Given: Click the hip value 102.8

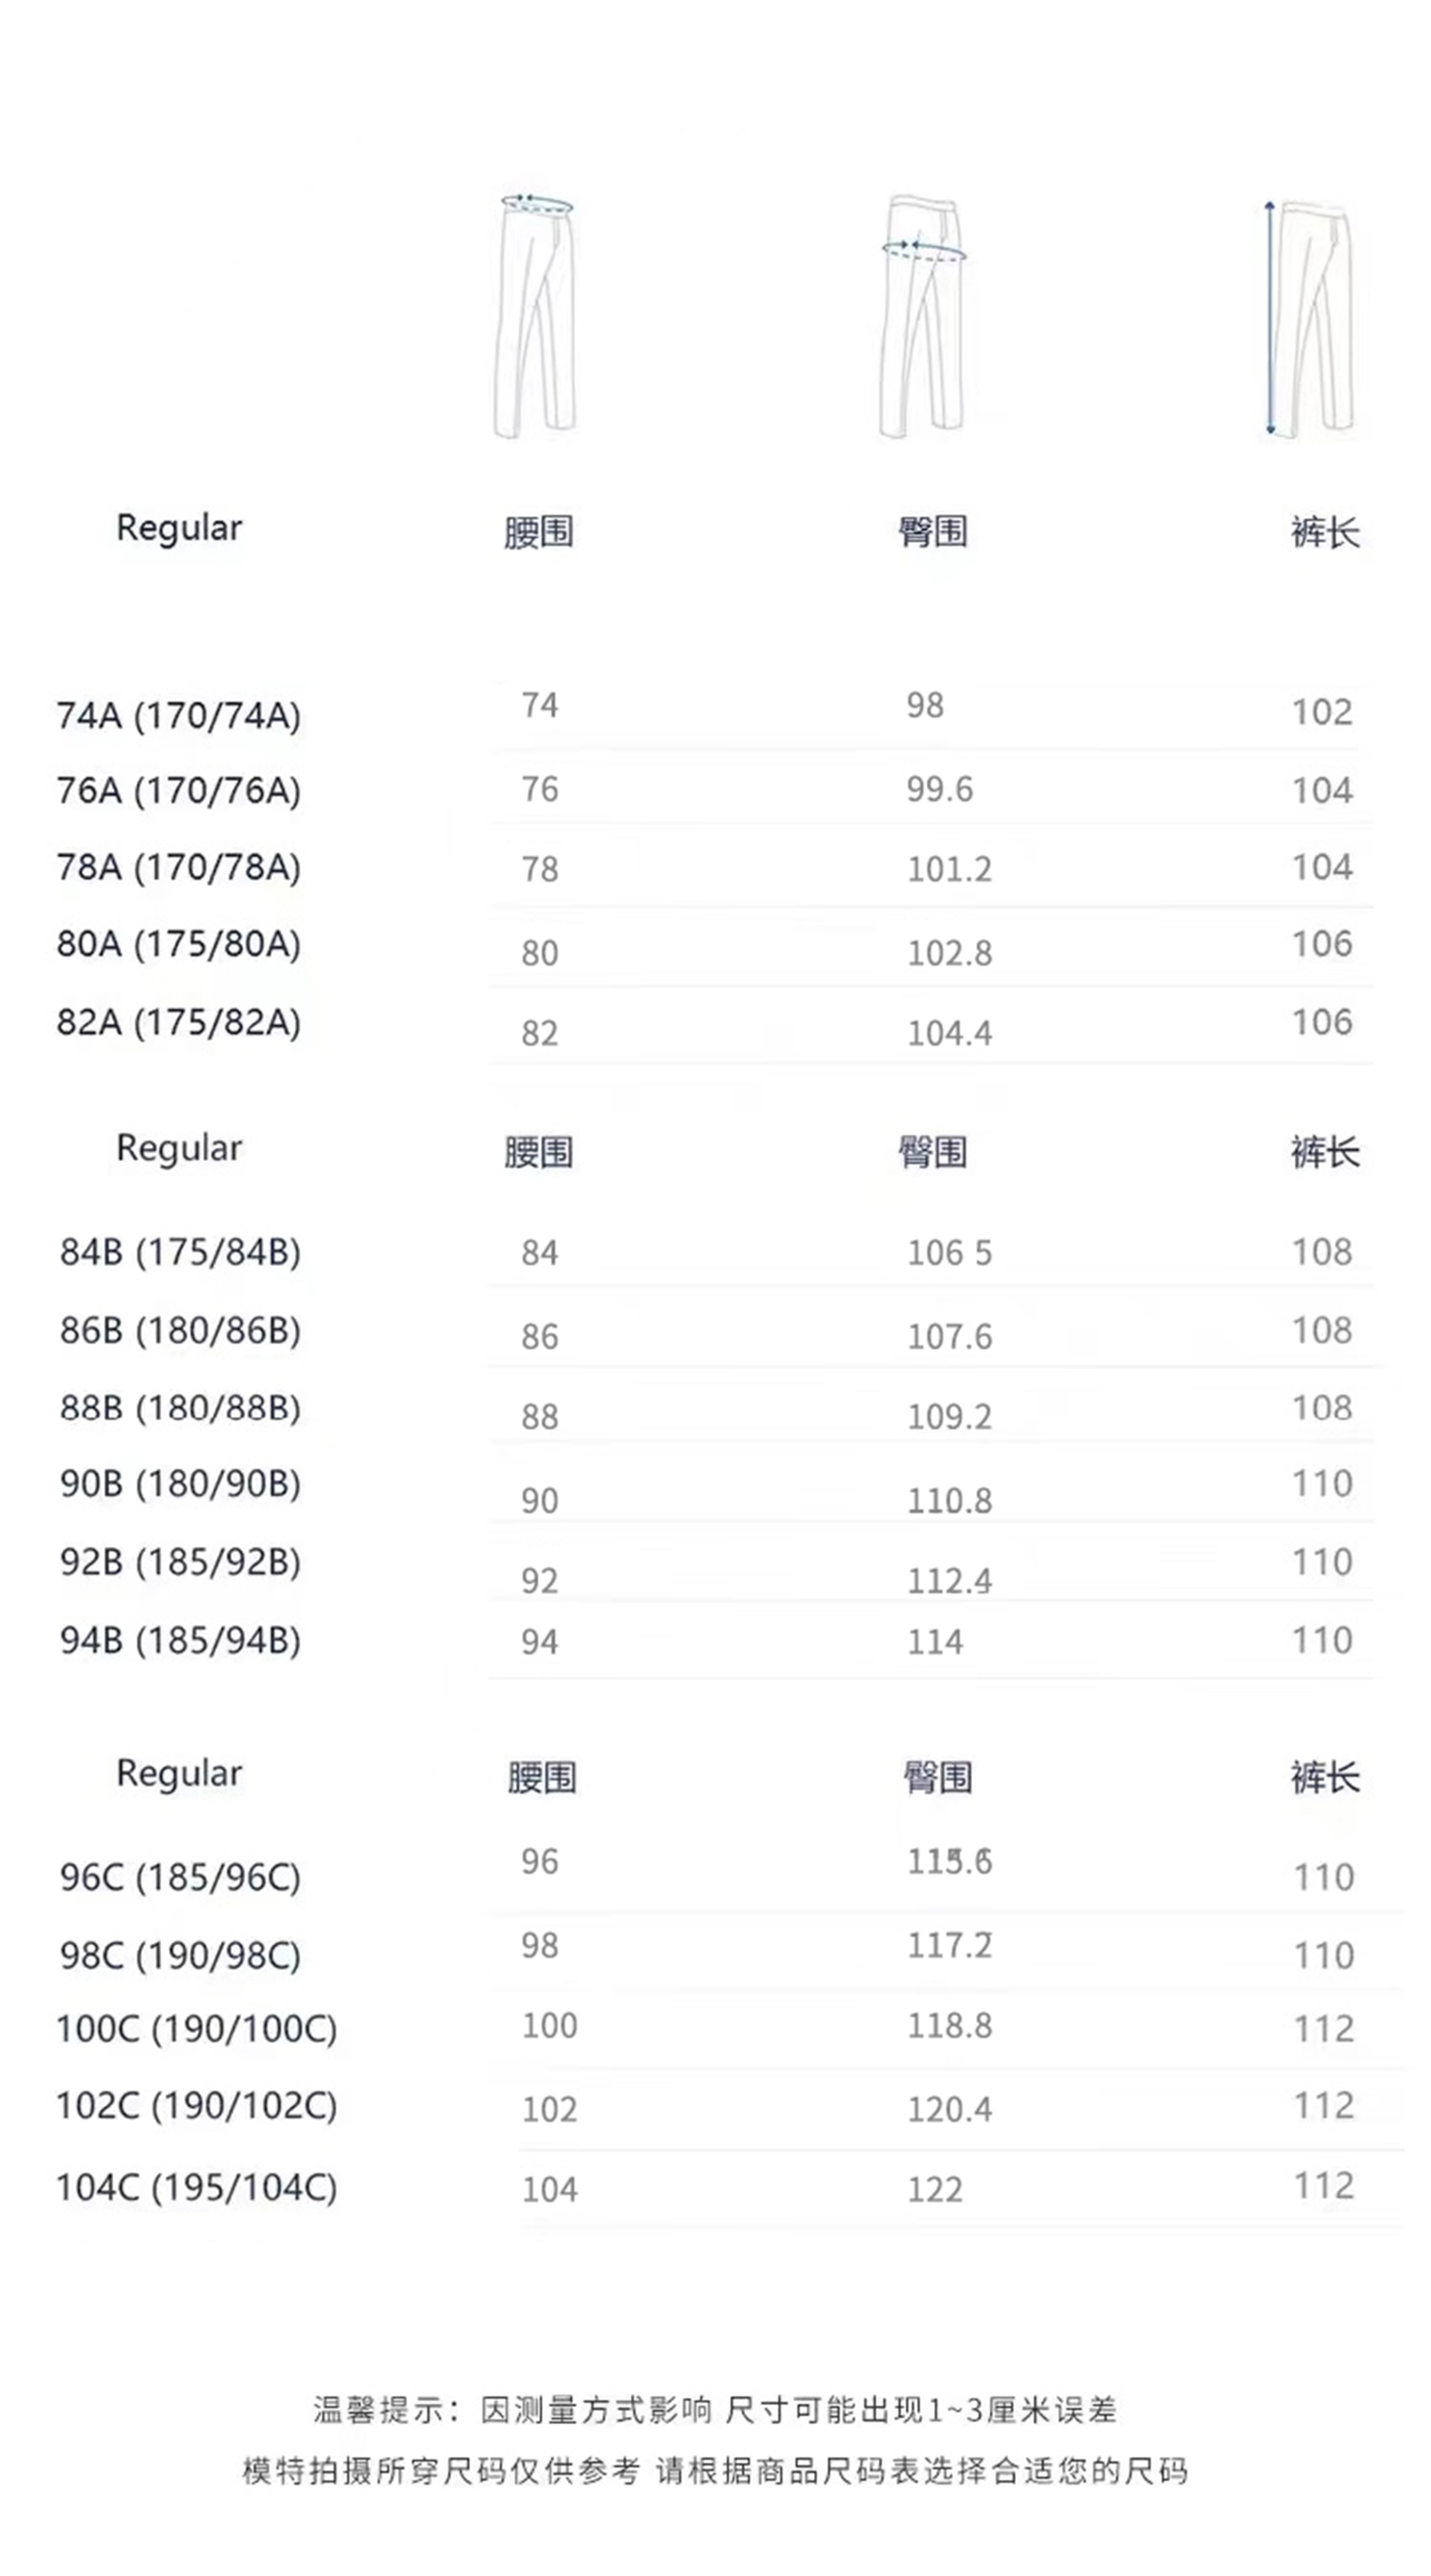Looking at the screenshot, I should (x=949, y=953).
